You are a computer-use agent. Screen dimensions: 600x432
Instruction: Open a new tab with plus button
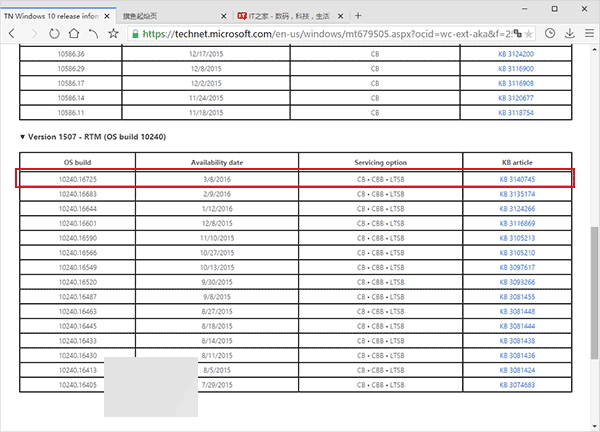coord(358,16)
